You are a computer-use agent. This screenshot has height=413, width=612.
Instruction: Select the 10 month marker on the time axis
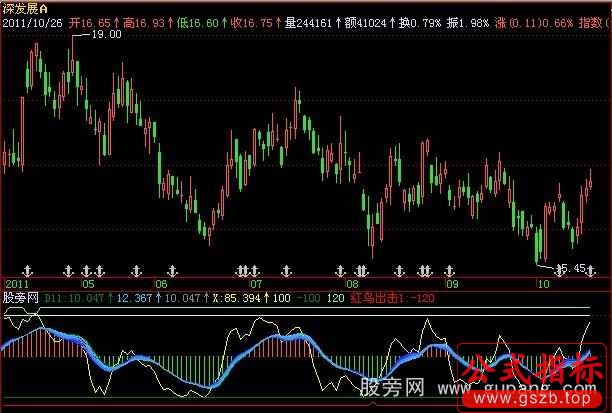tap(543, 284)
